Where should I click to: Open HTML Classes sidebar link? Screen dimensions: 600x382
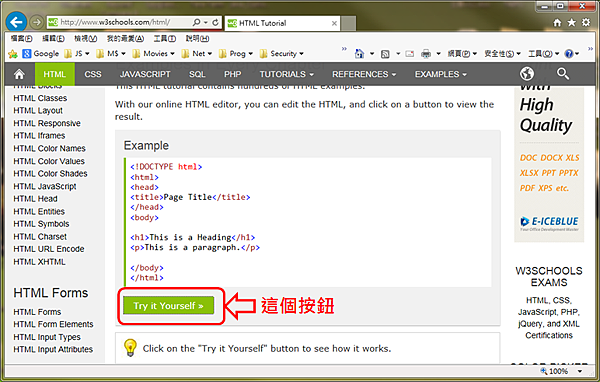pyautogui.click(x=40, y=98)
